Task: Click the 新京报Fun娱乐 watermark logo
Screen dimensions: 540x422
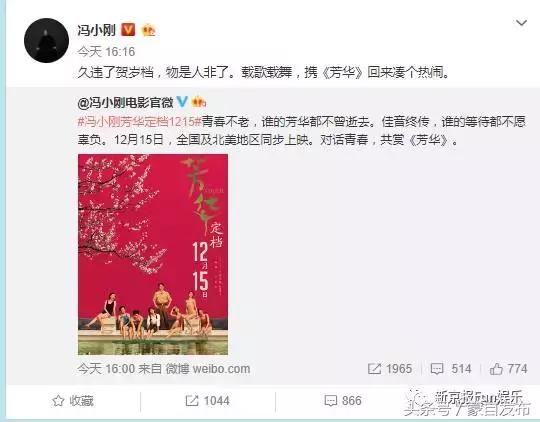Action: [468, 400]
